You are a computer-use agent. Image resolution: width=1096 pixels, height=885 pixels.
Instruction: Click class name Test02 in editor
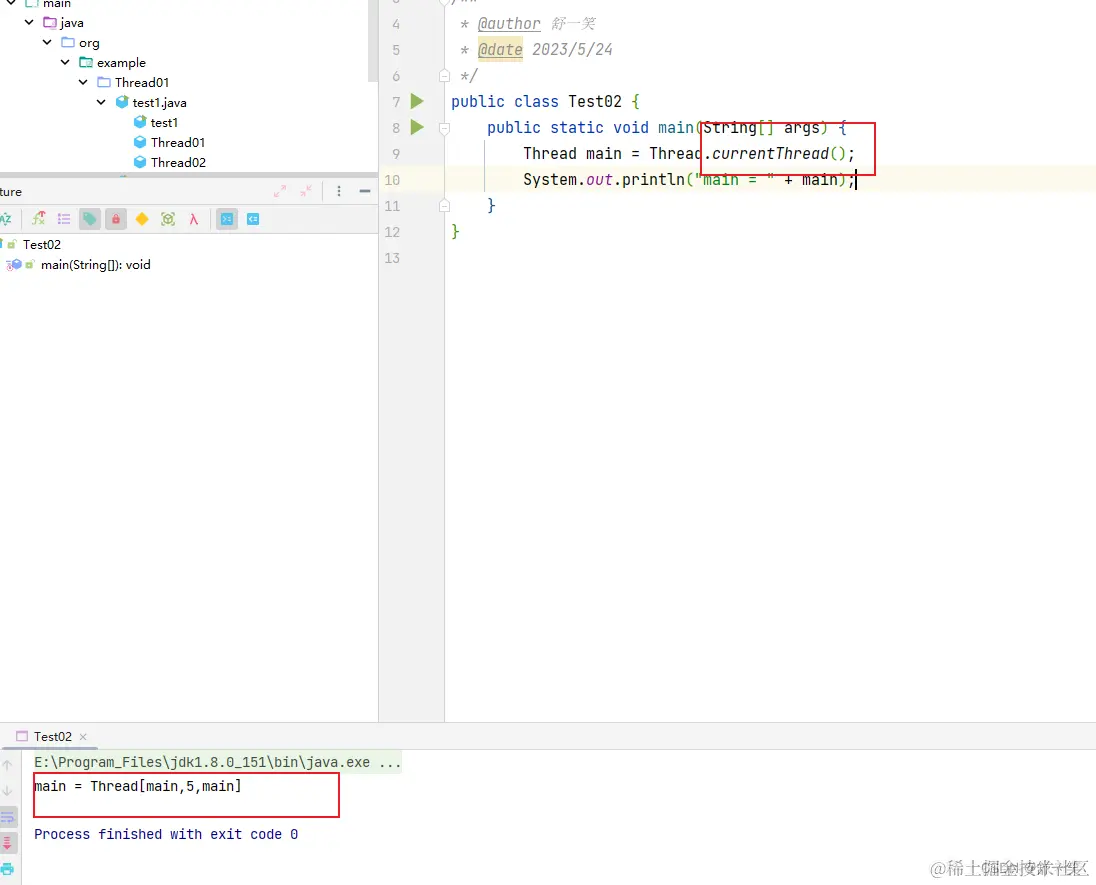(x=595, y=101)
